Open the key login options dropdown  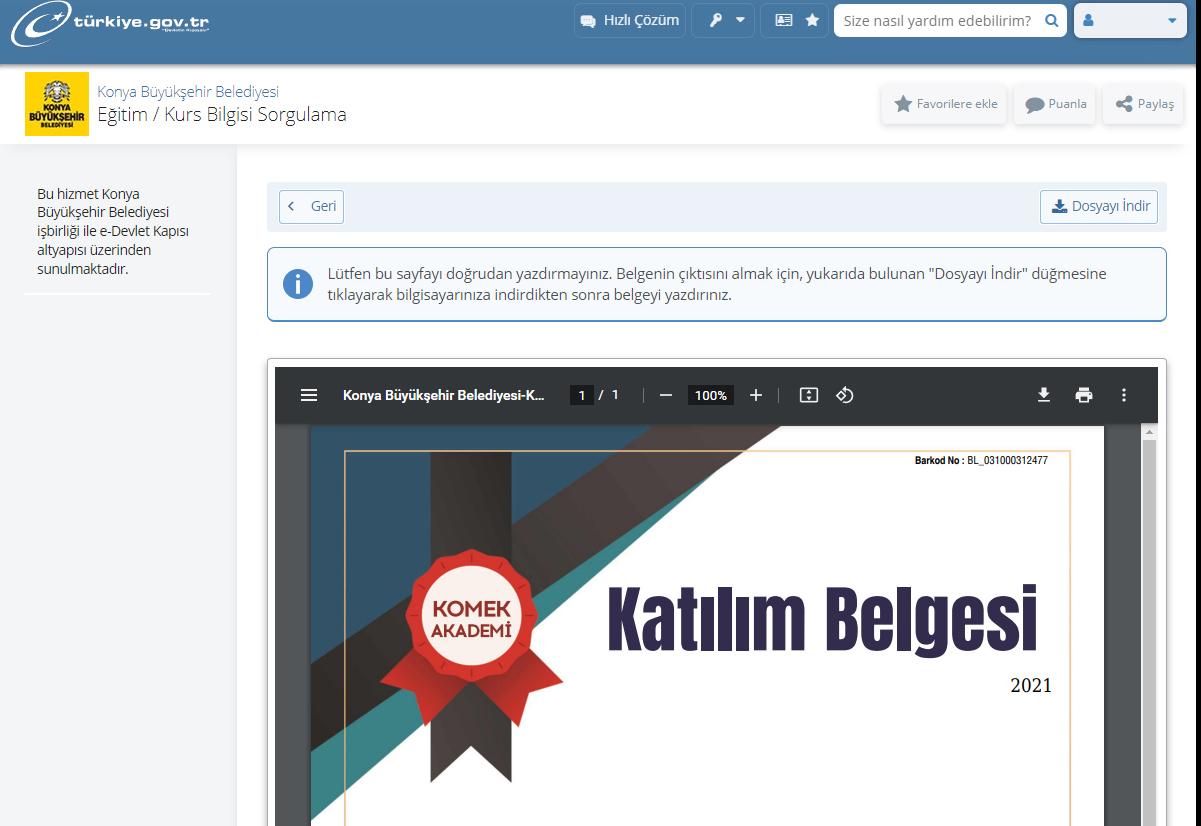pyautogui.click(x=723, y=20)
